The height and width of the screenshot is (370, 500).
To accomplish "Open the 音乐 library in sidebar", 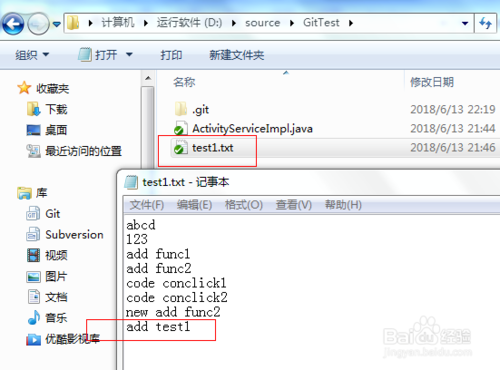I will tap(47, 318).
